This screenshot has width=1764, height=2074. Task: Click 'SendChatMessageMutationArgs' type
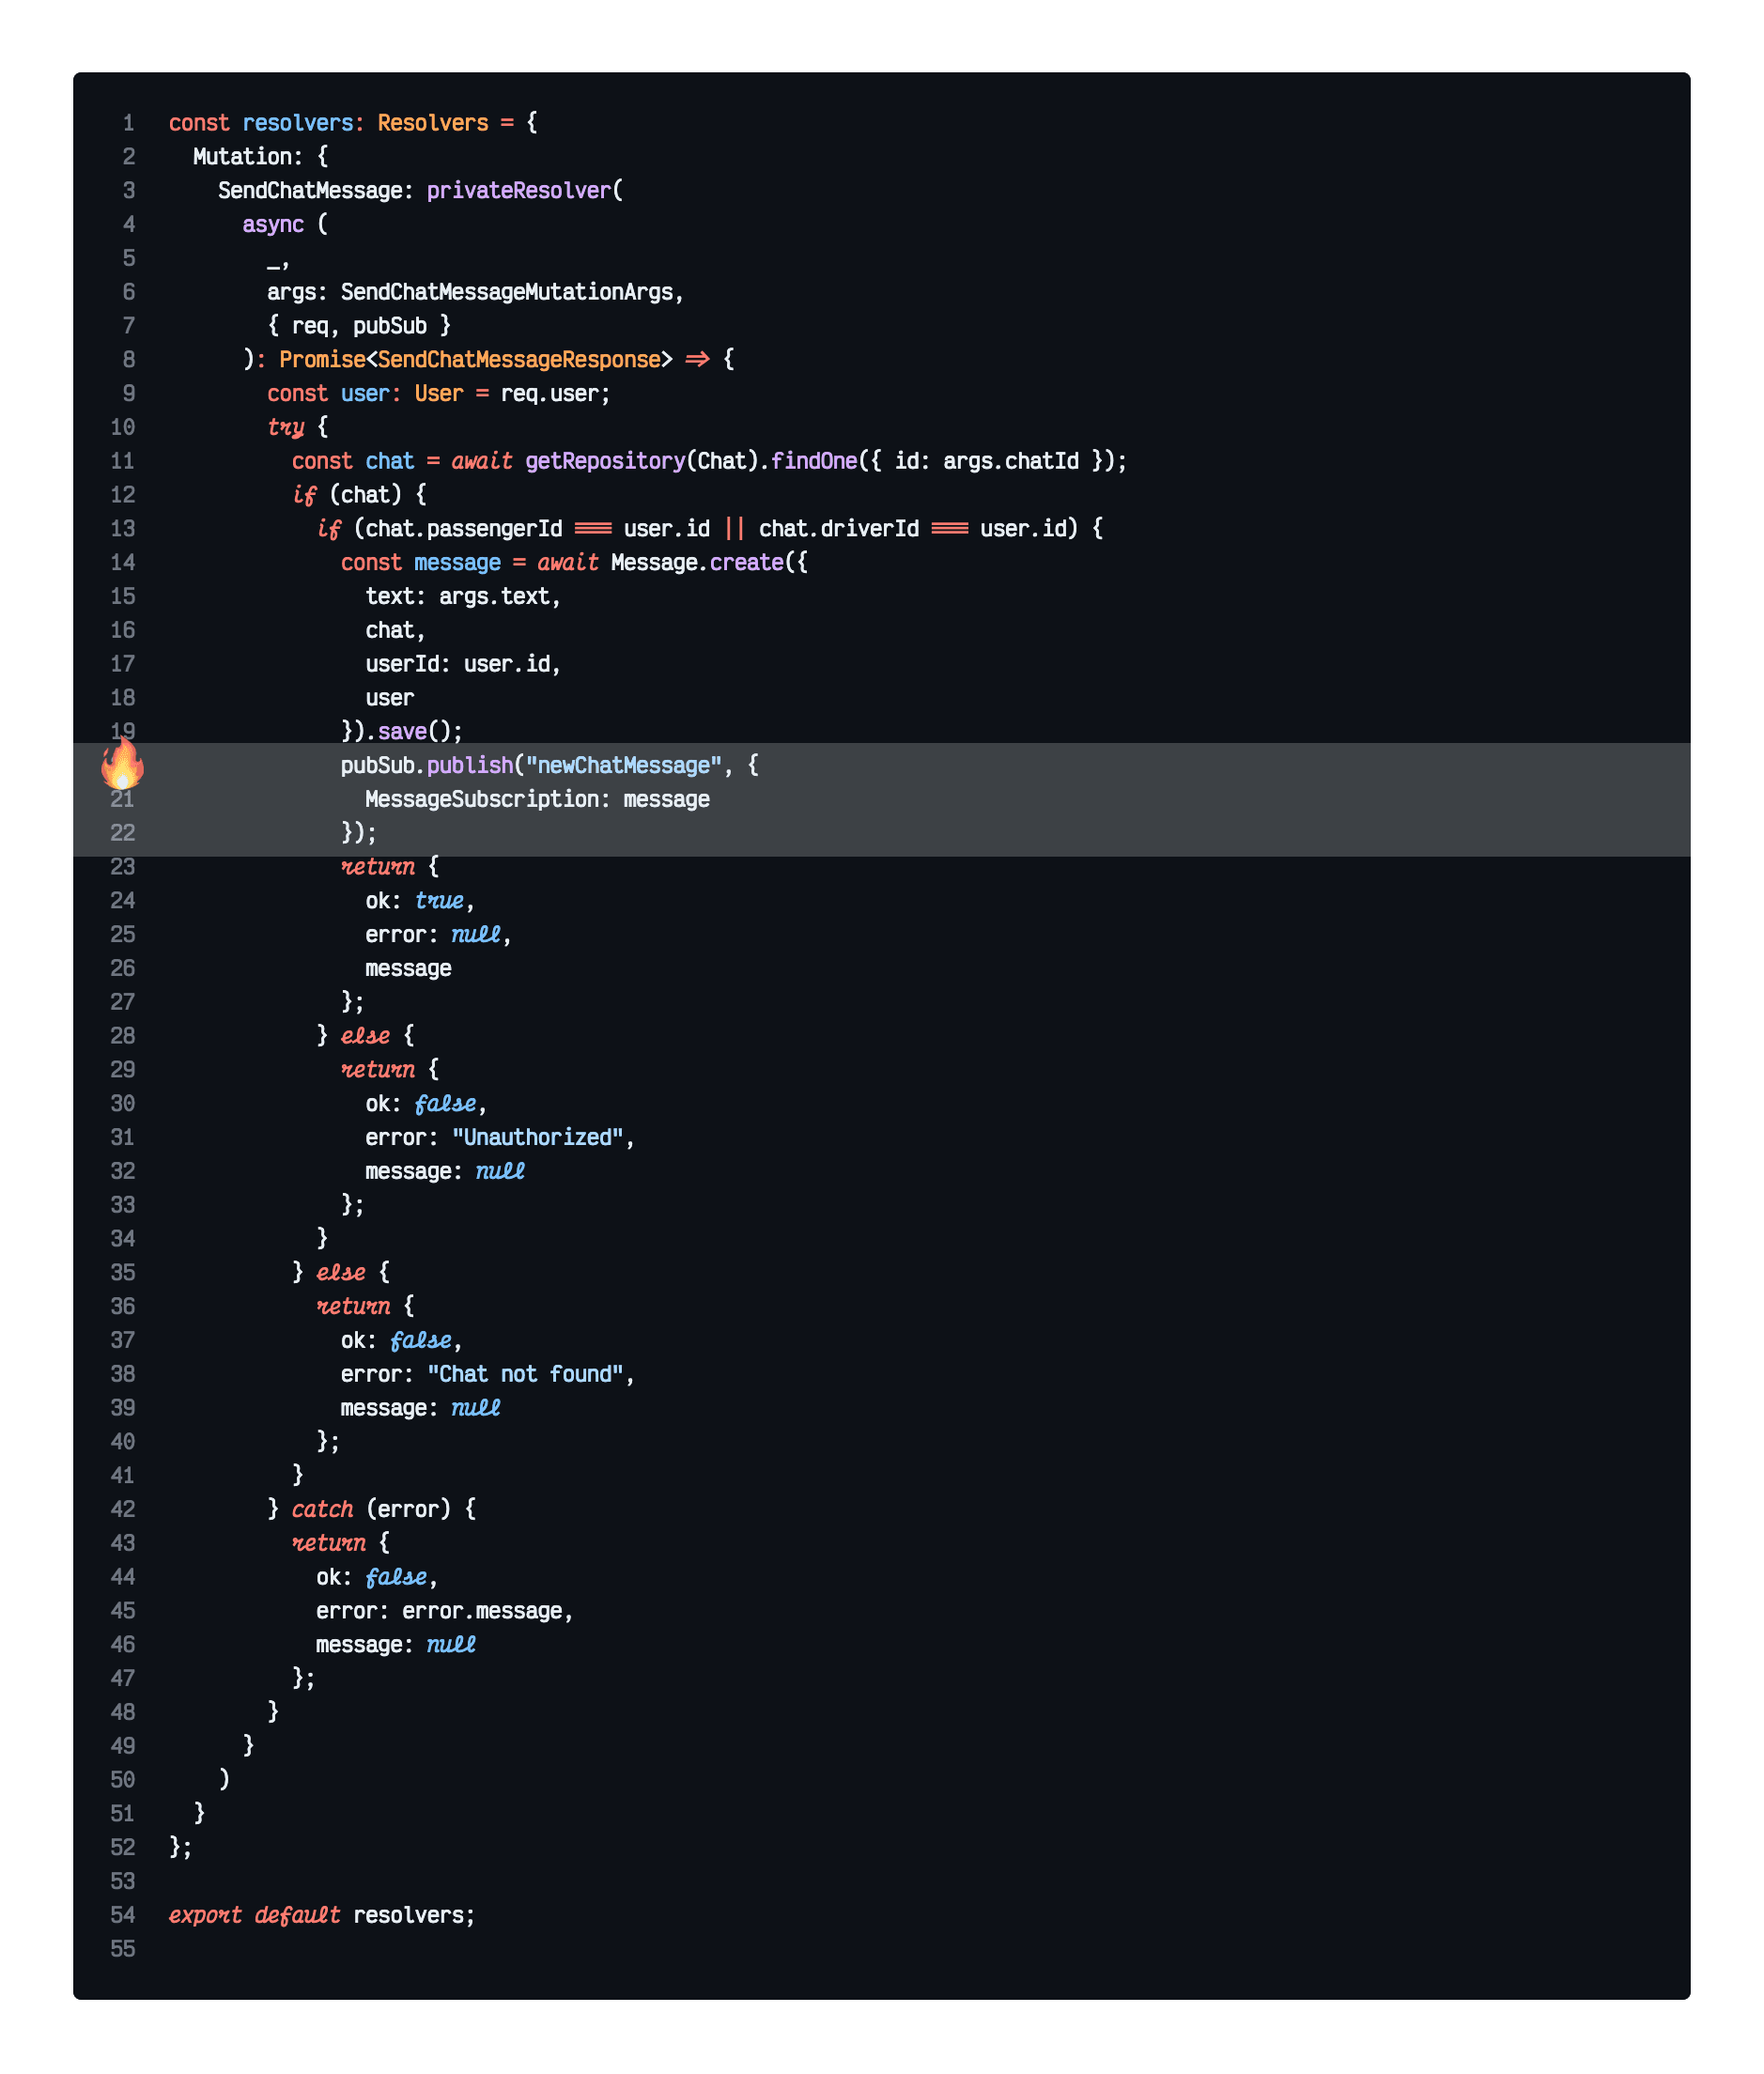[x=507, y=292]
